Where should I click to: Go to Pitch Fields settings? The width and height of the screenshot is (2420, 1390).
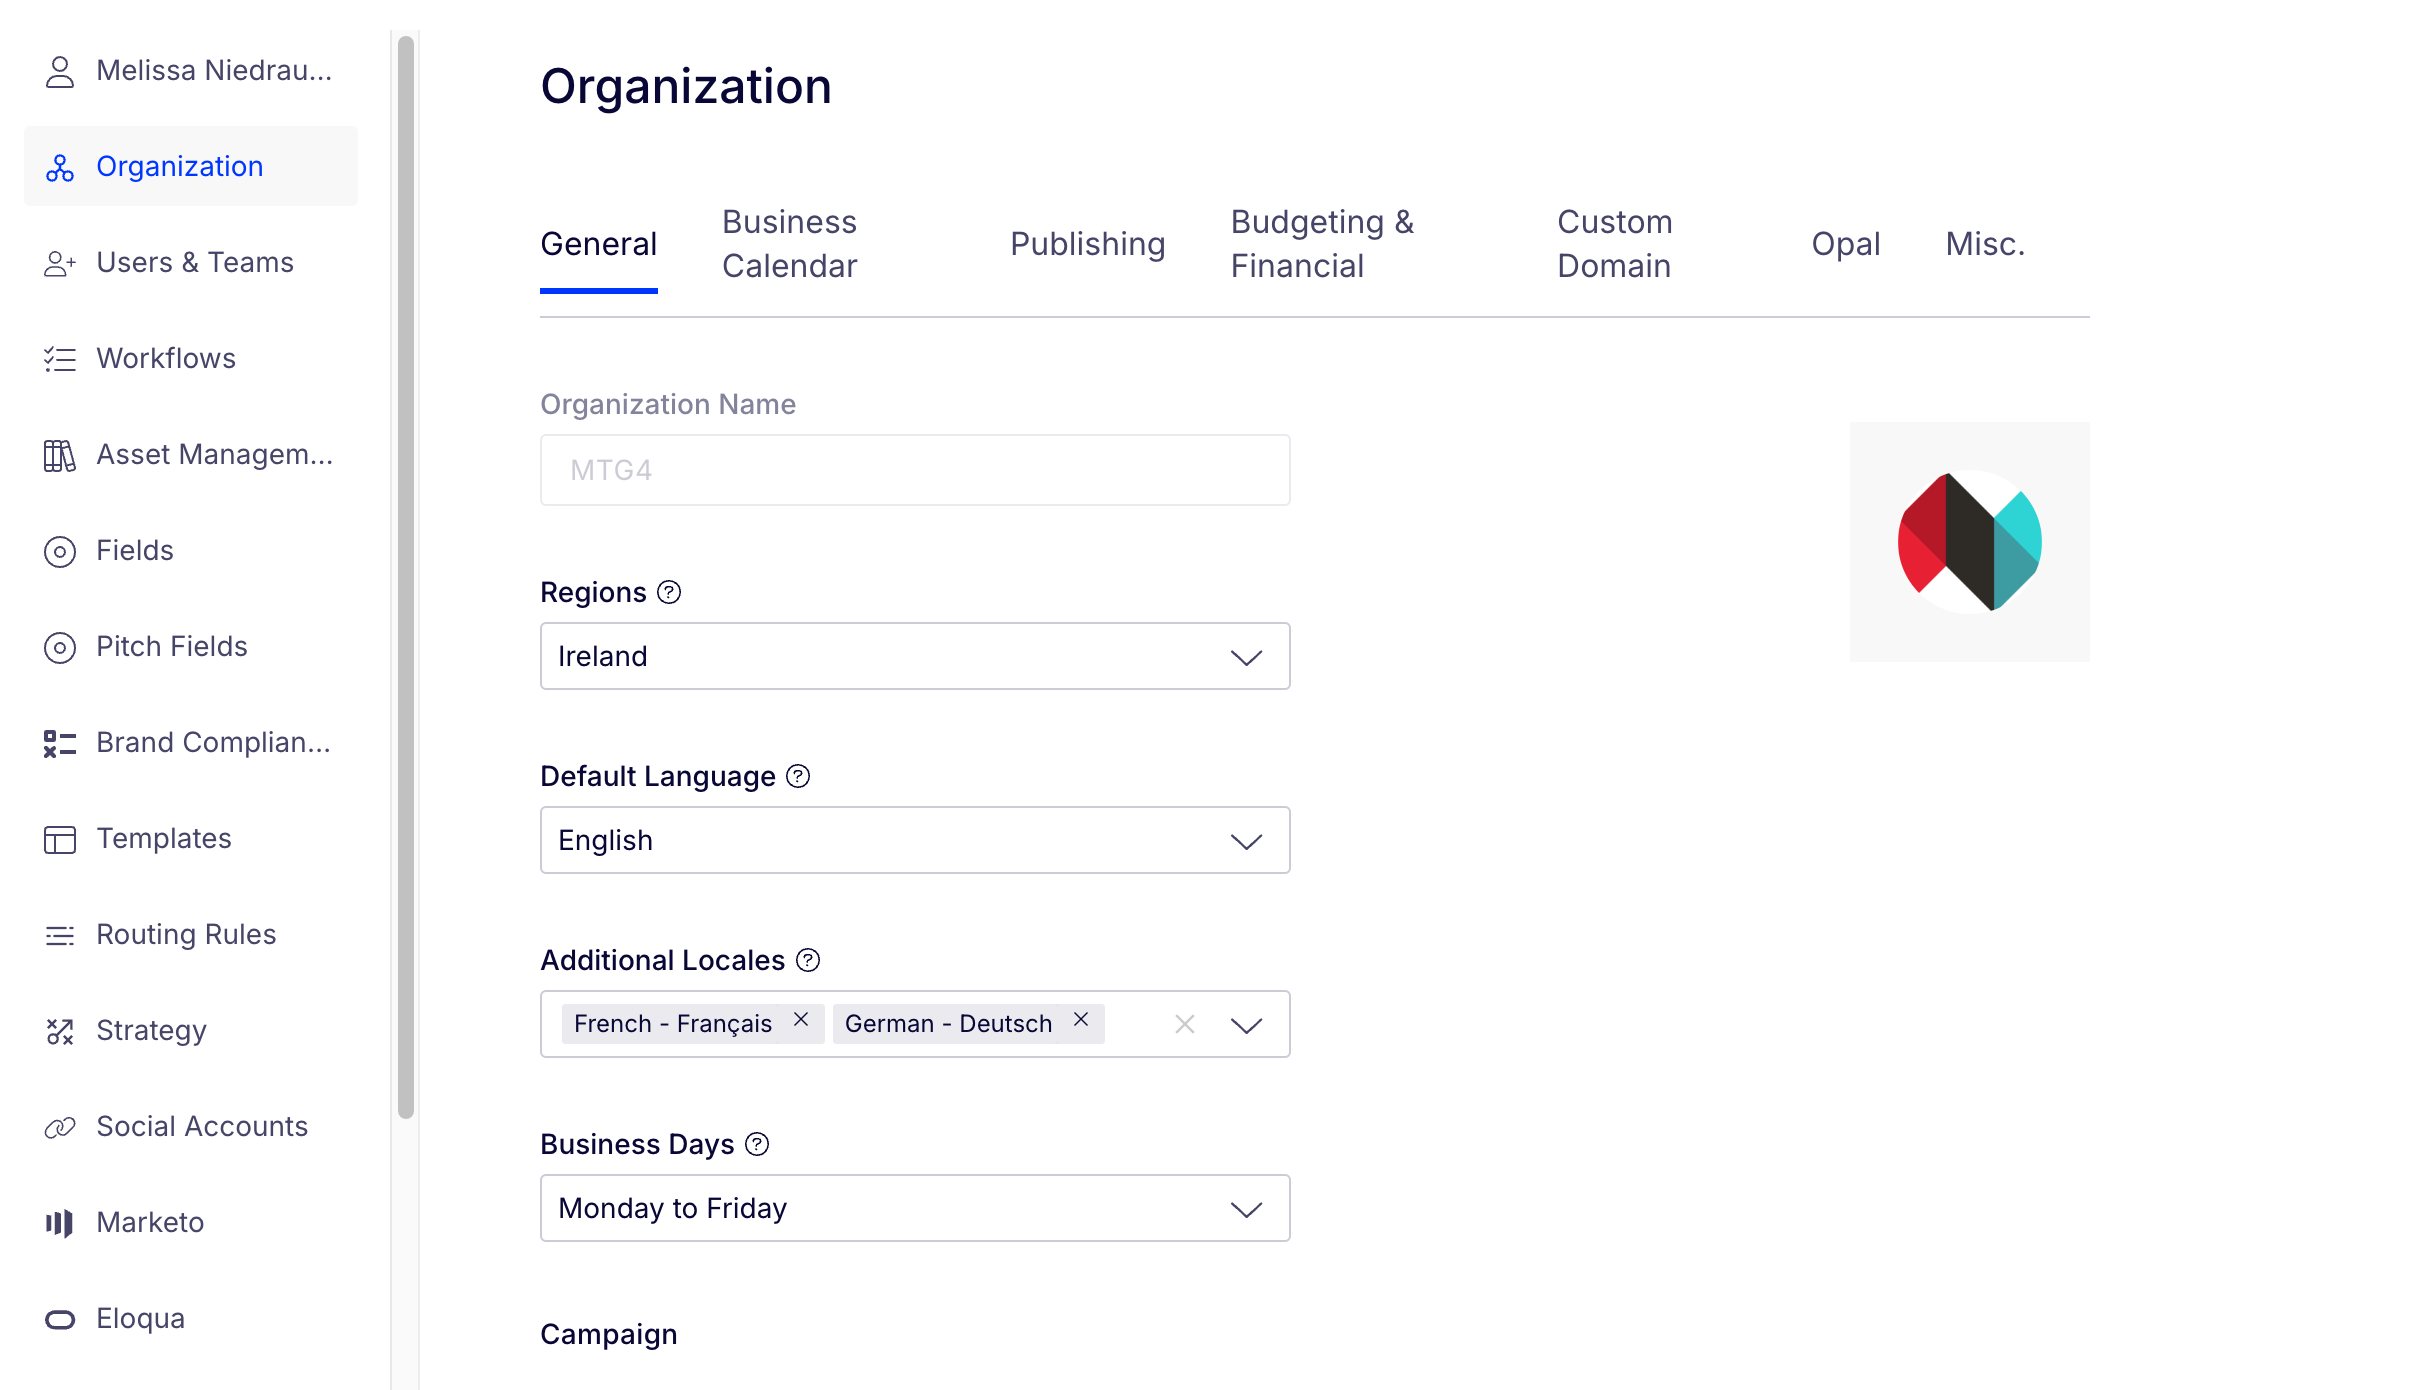191,647
